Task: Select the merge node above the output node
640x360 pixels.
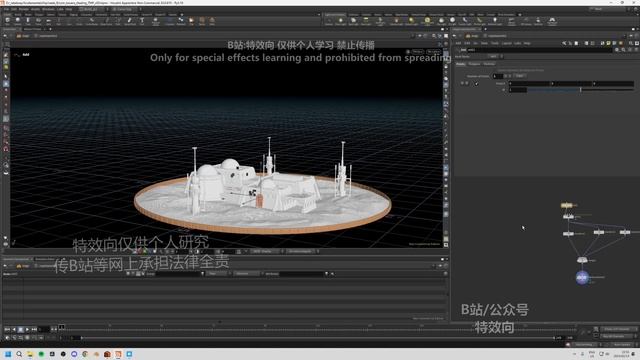Action: click(x=582, y=260)
